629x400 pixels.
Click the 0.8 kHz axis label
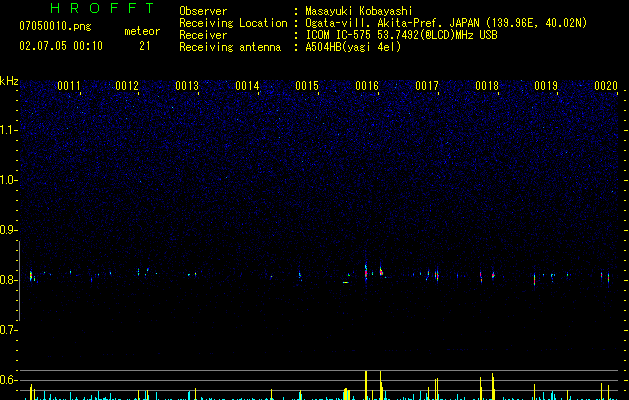(x=9, y=280)
